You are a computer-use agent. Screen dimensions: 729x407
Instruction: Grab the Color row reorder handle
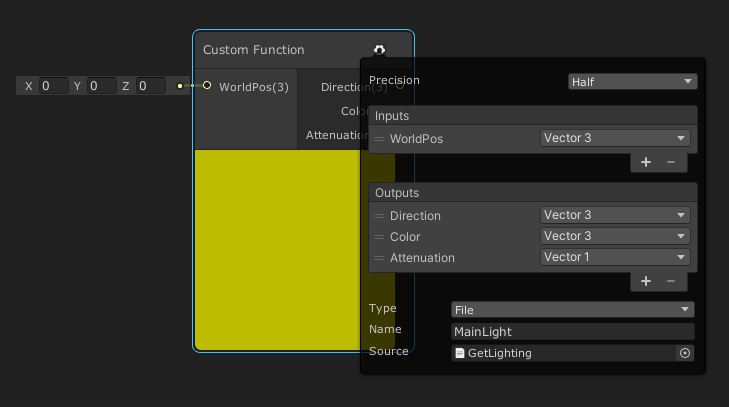(x=379, y=237)
